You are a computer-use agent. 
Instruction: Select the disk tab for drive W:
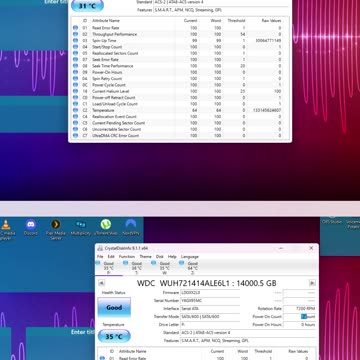coord(165,268)
